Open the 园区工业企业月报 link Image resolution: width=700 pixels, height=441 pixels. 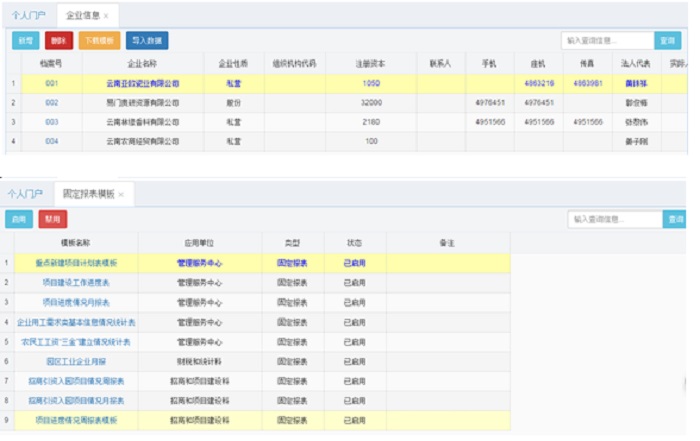[x=76, y=362]
